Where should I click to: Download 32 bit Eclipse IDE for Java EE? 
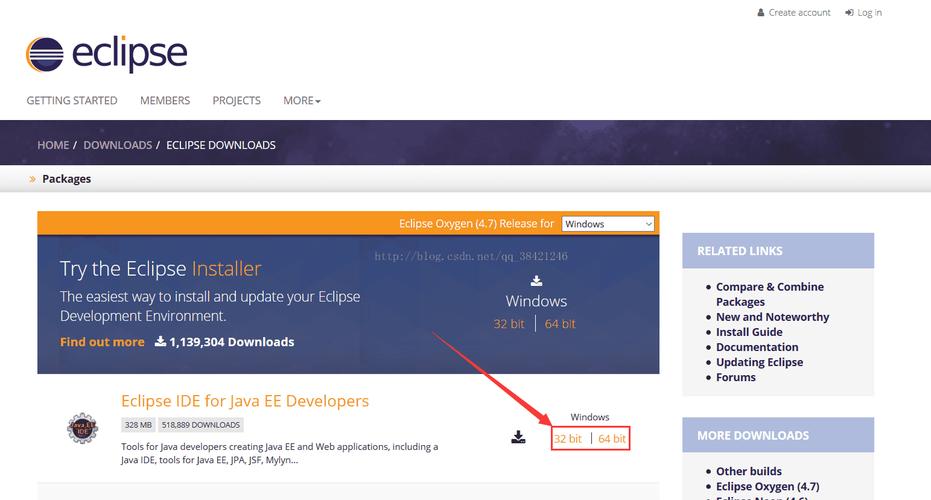coord(567,439)
